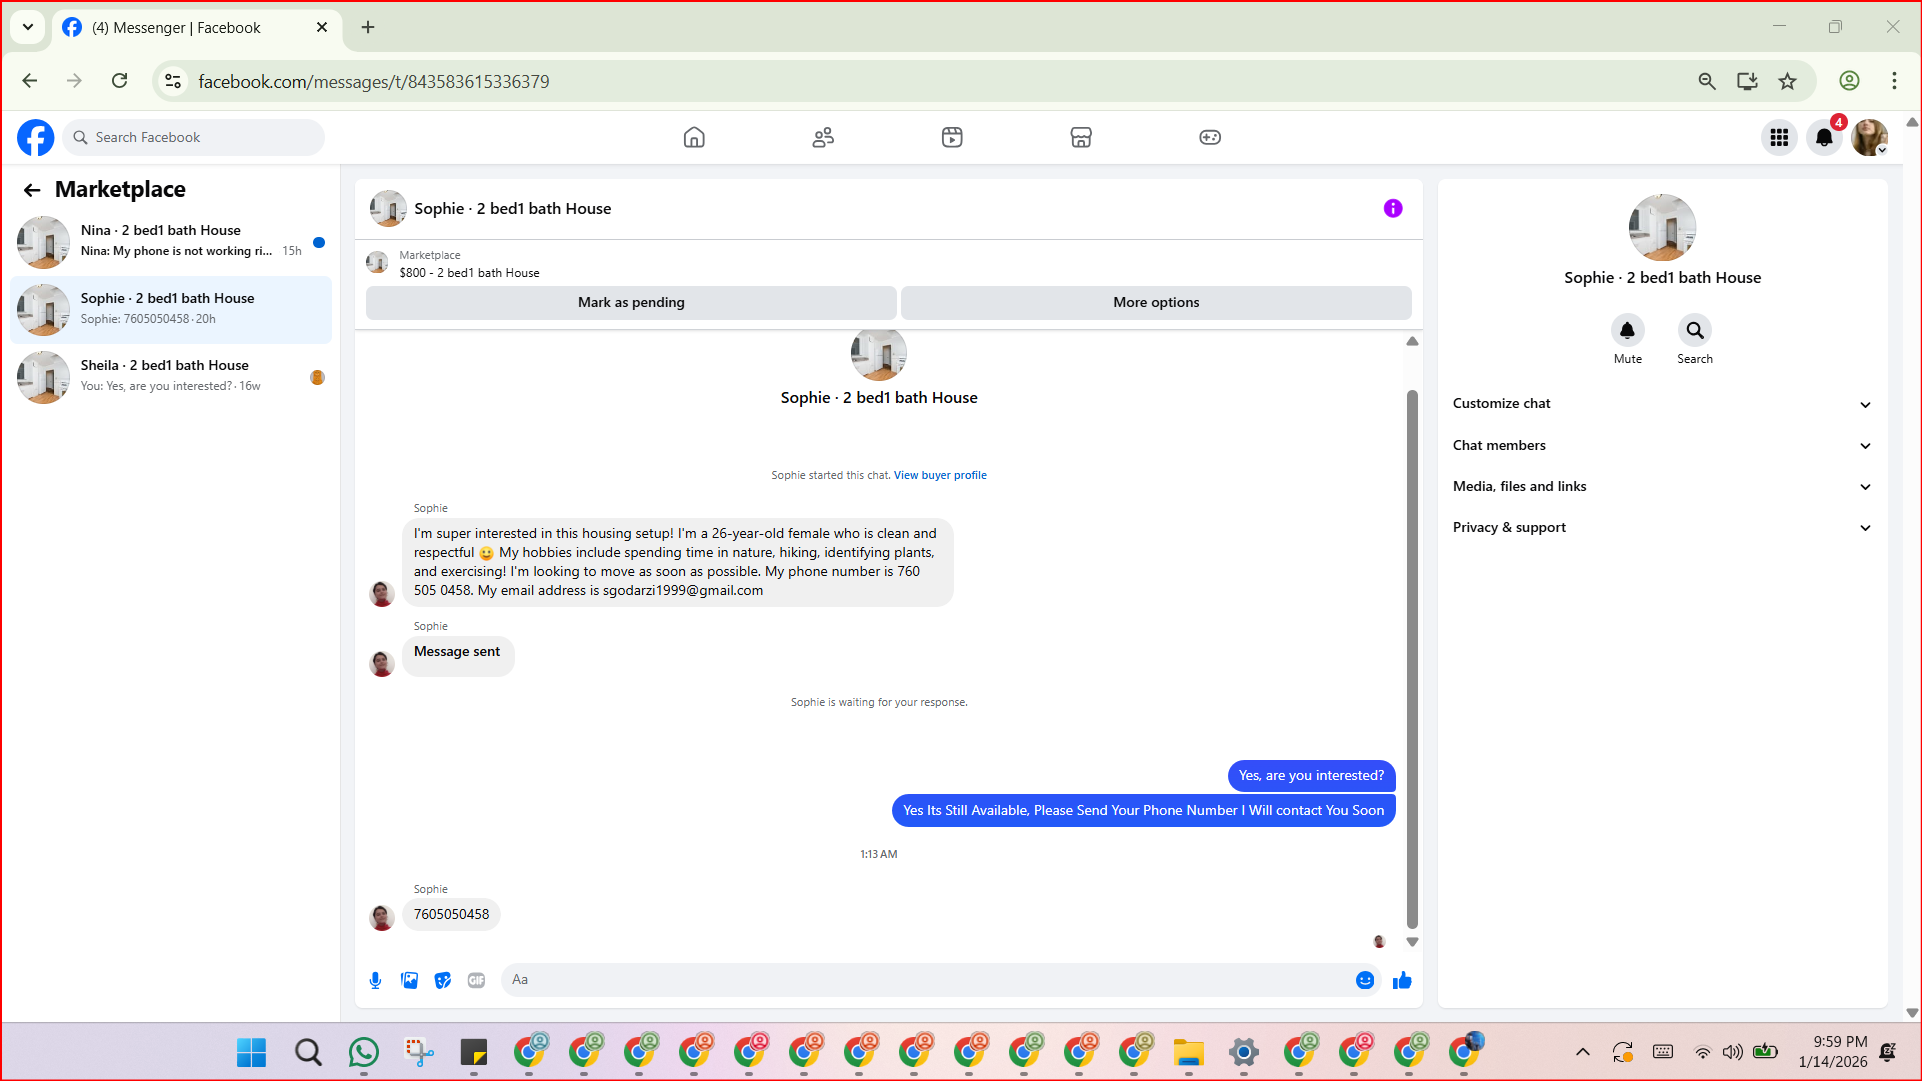This screenshot has height=1081, width=1922.
Task: Open the Facebook menu grid icon
Action: [x=1779, y=138]
